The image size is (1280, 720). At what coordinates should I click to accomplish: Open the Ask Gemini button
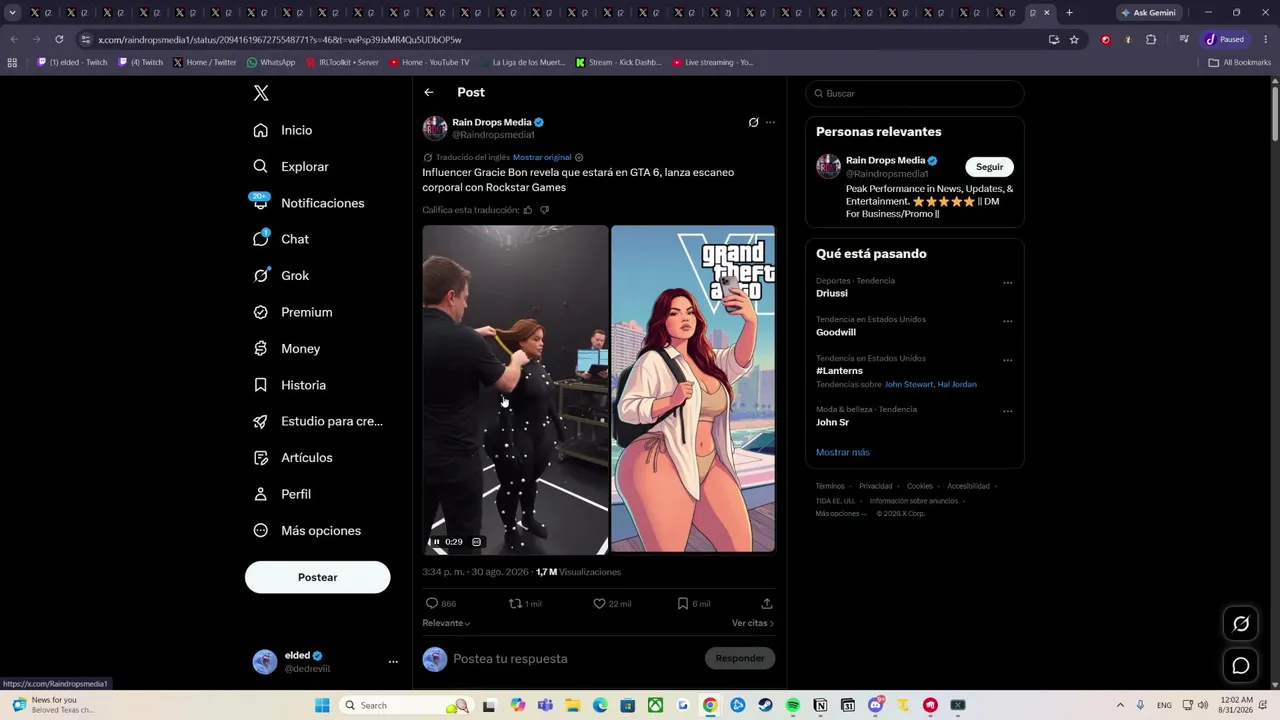tap(1149, 13)
